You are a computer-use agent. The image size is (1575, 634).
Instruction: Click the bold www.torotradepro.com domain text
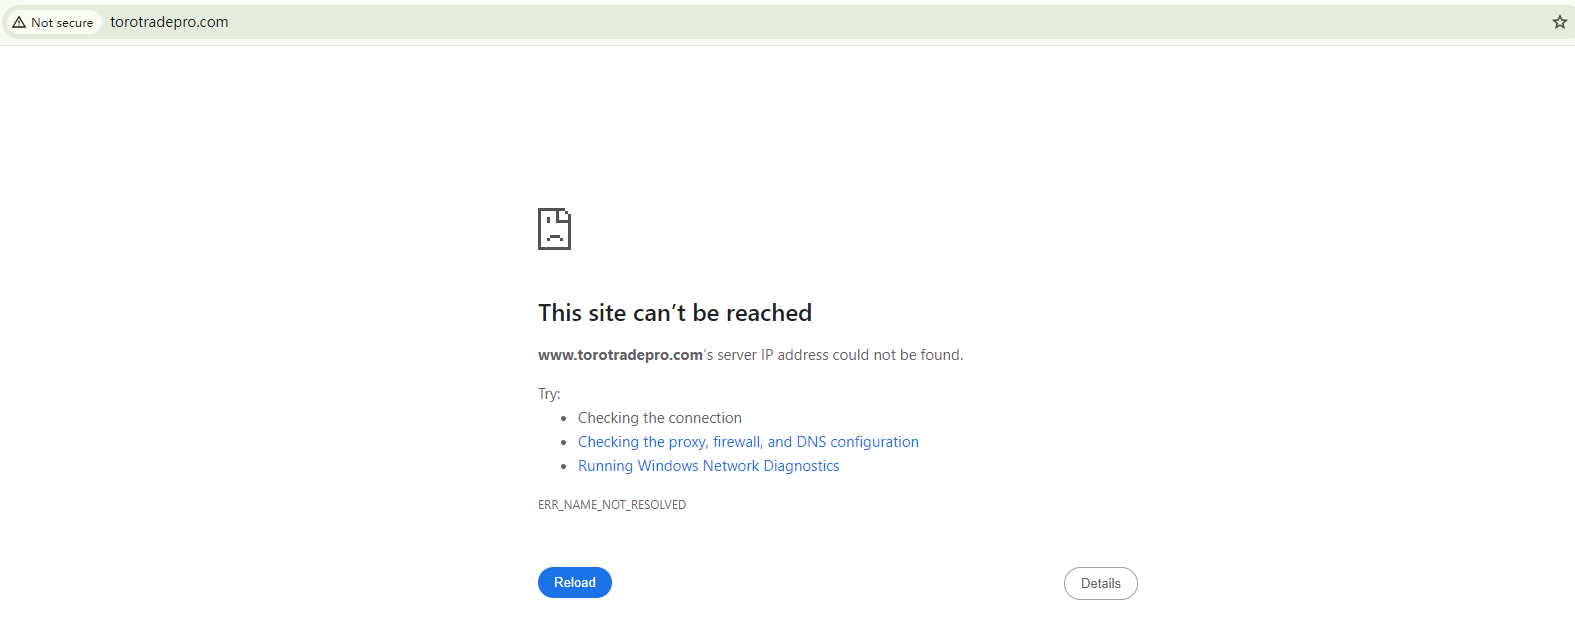point(620,355)
